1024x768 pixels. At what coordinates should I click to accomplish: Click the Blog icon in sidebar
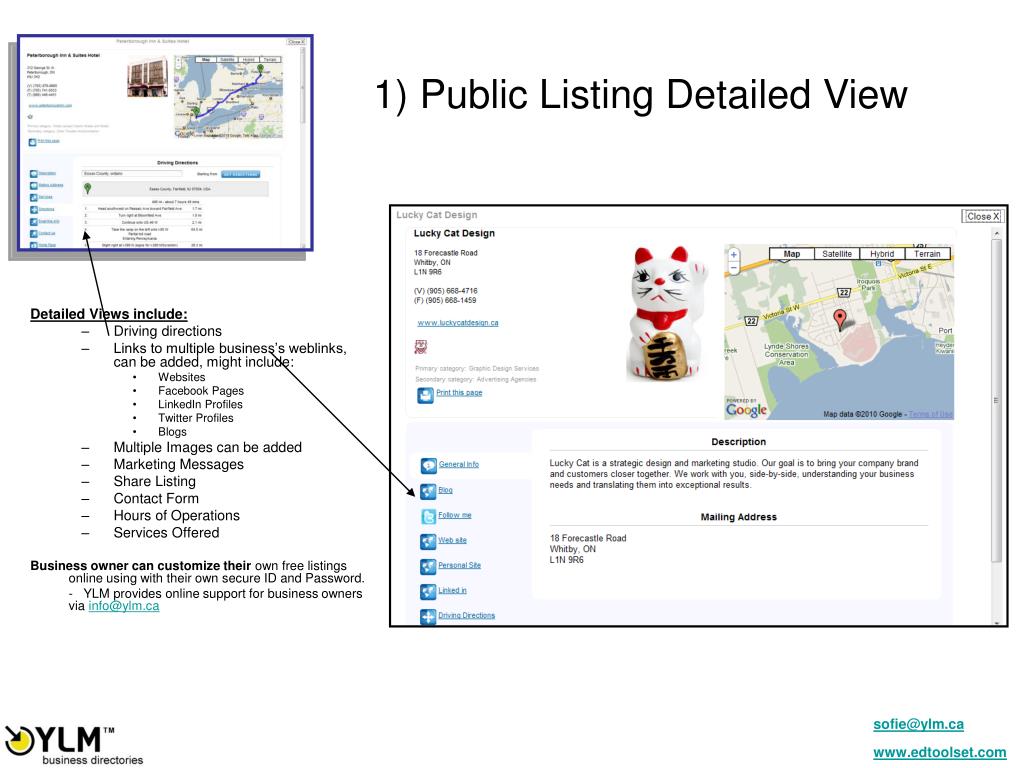[428, 491]
